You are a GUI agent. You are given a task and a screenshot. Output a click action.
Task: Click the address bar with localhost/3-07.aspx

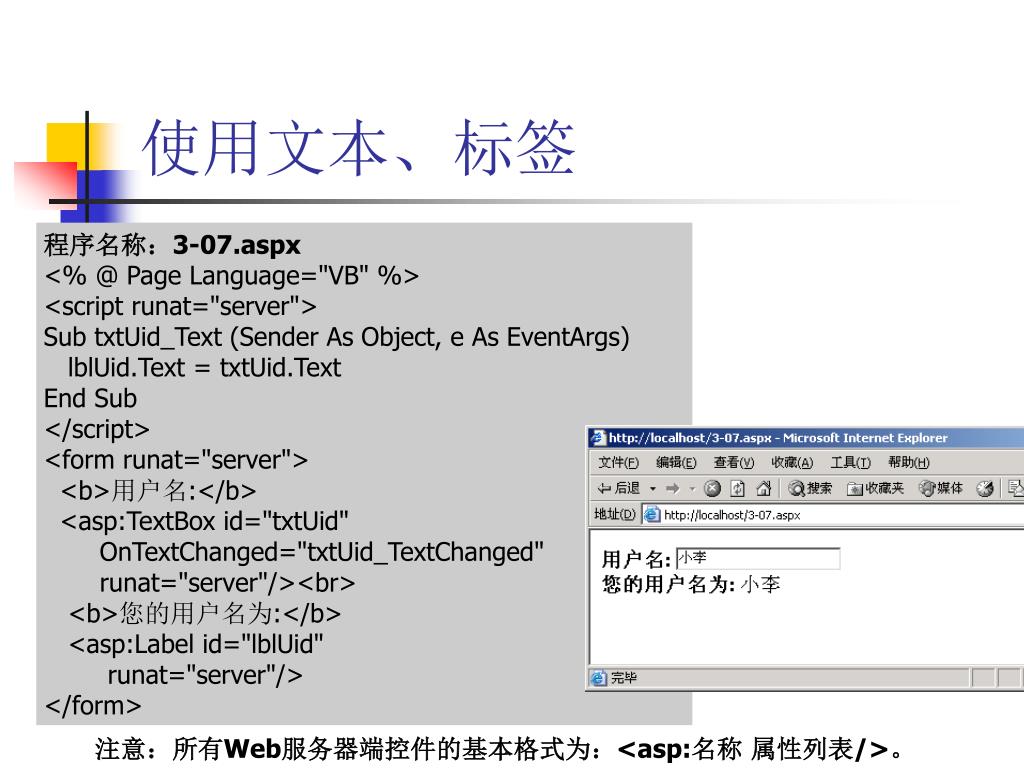(x=833, y=515)
